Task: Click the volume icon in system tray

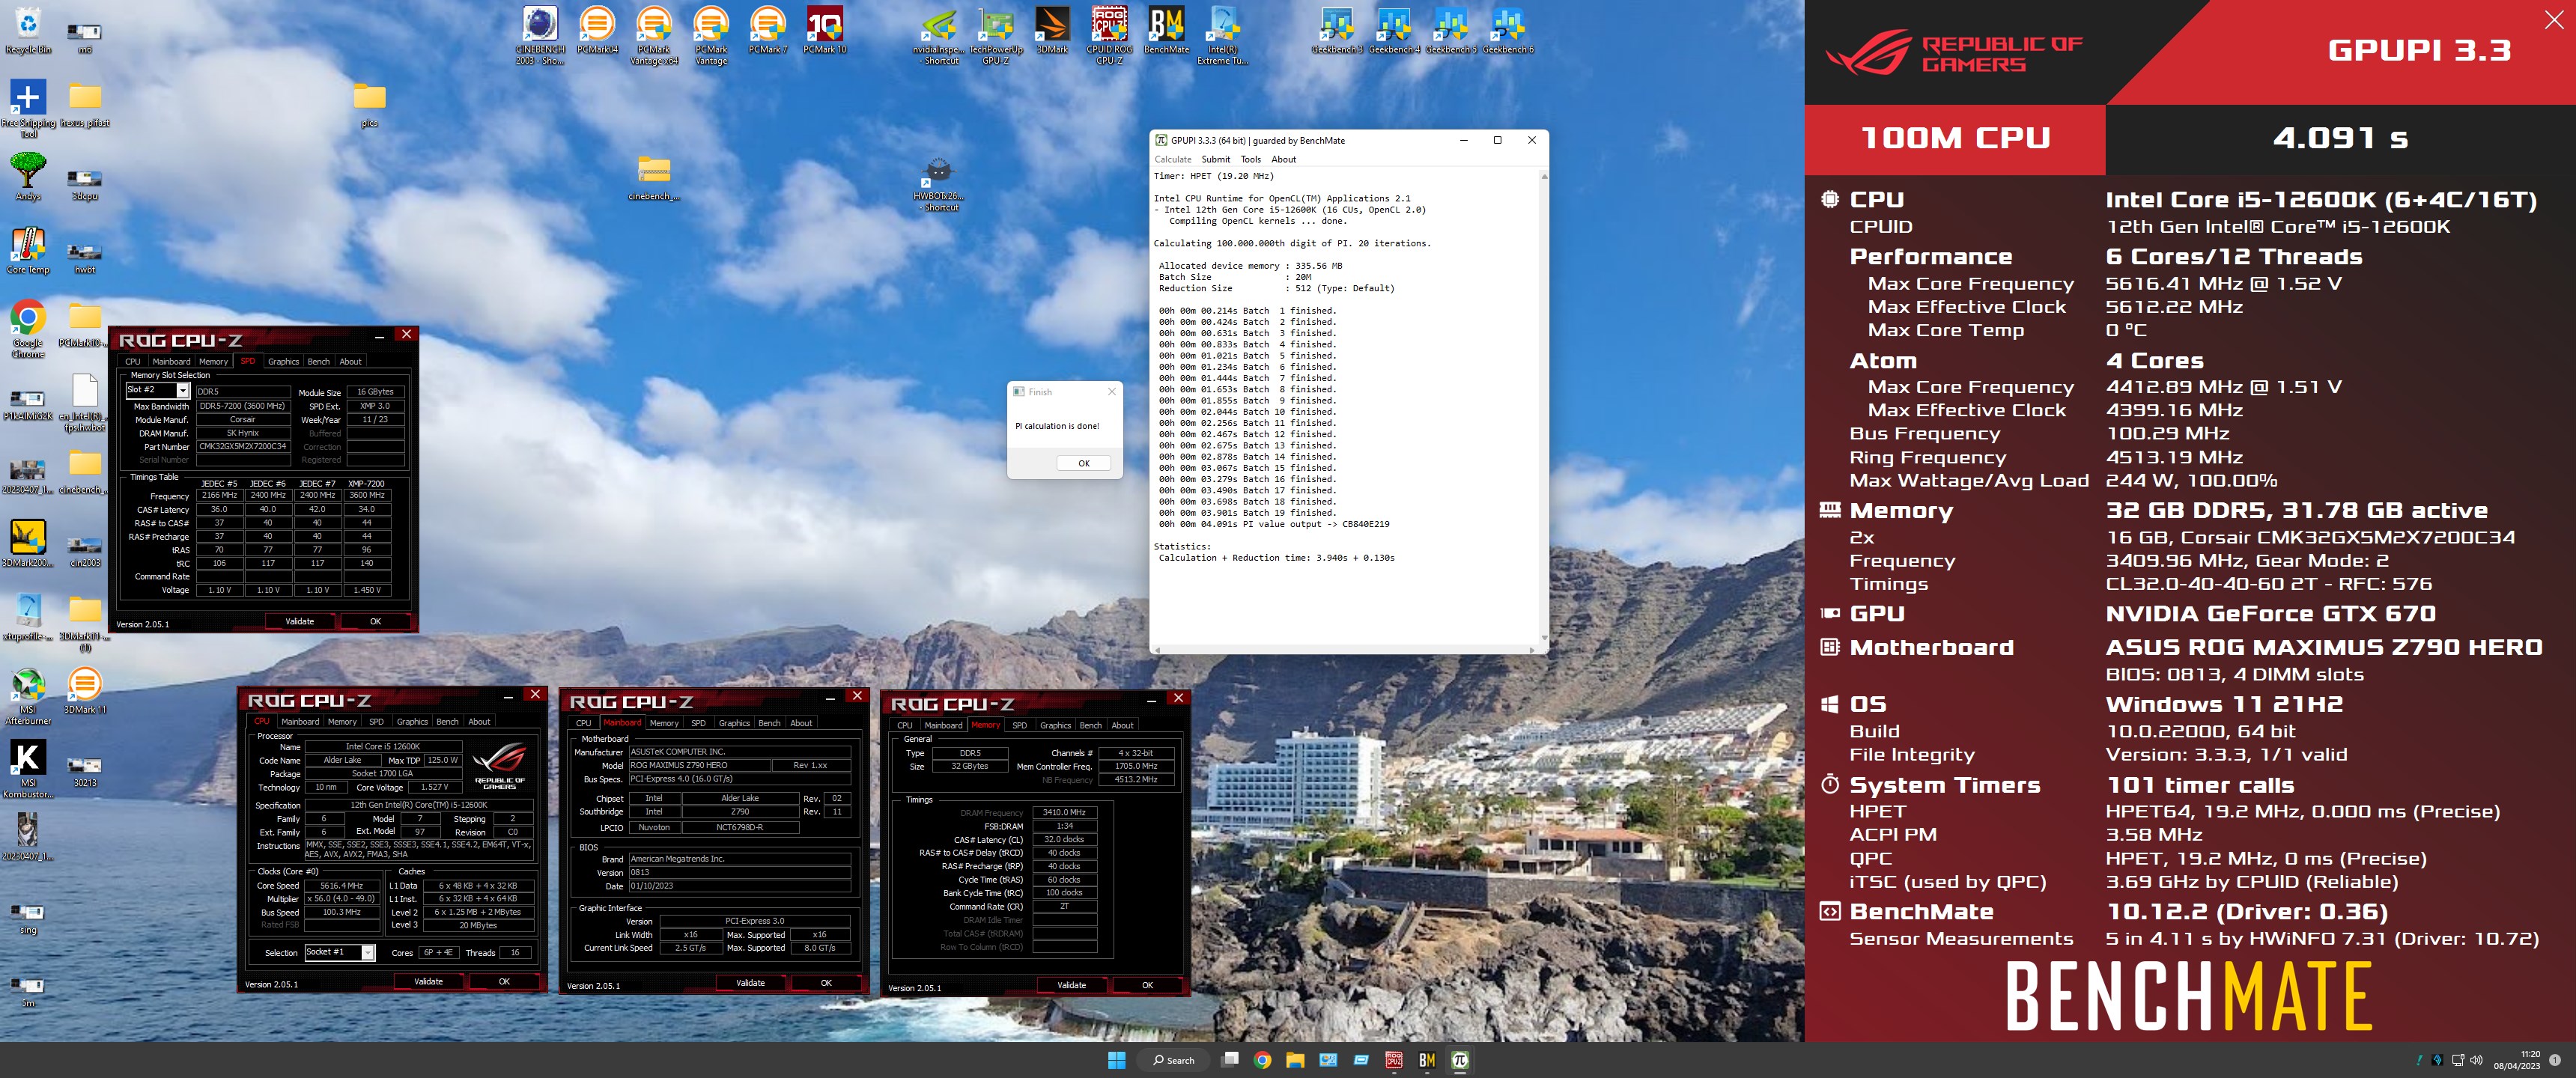Action: [x=2476, y=1060]
